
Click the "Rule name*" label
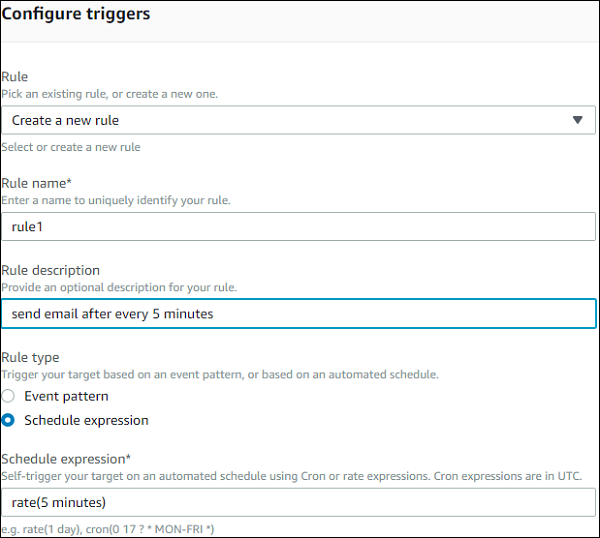coord(36,182)
